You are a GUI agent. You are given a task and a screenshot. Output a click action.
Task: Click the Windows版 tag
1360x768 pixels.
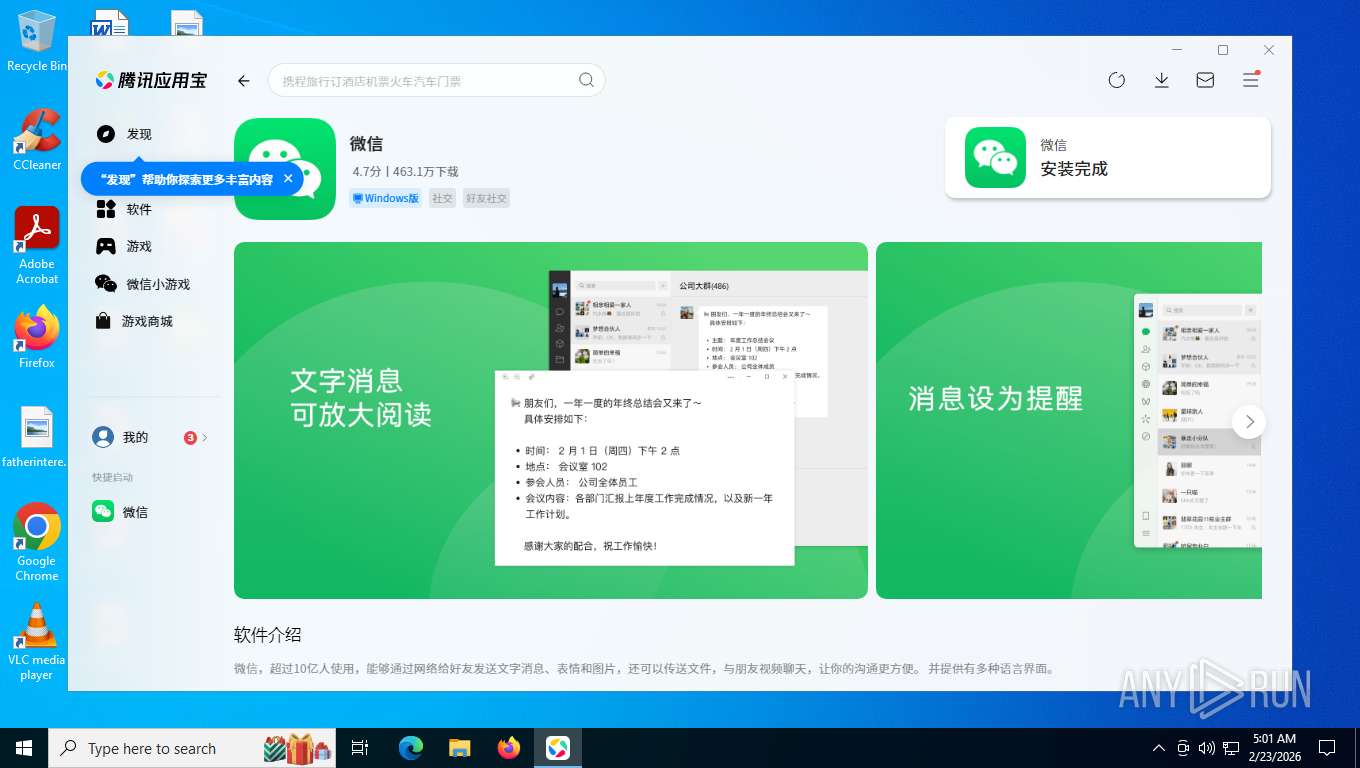coord(386,198)
